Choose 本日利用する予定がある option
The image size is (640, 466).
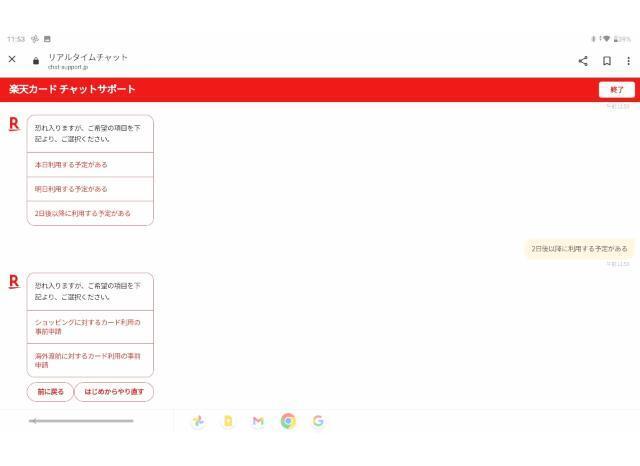click(x=90, y=165)
